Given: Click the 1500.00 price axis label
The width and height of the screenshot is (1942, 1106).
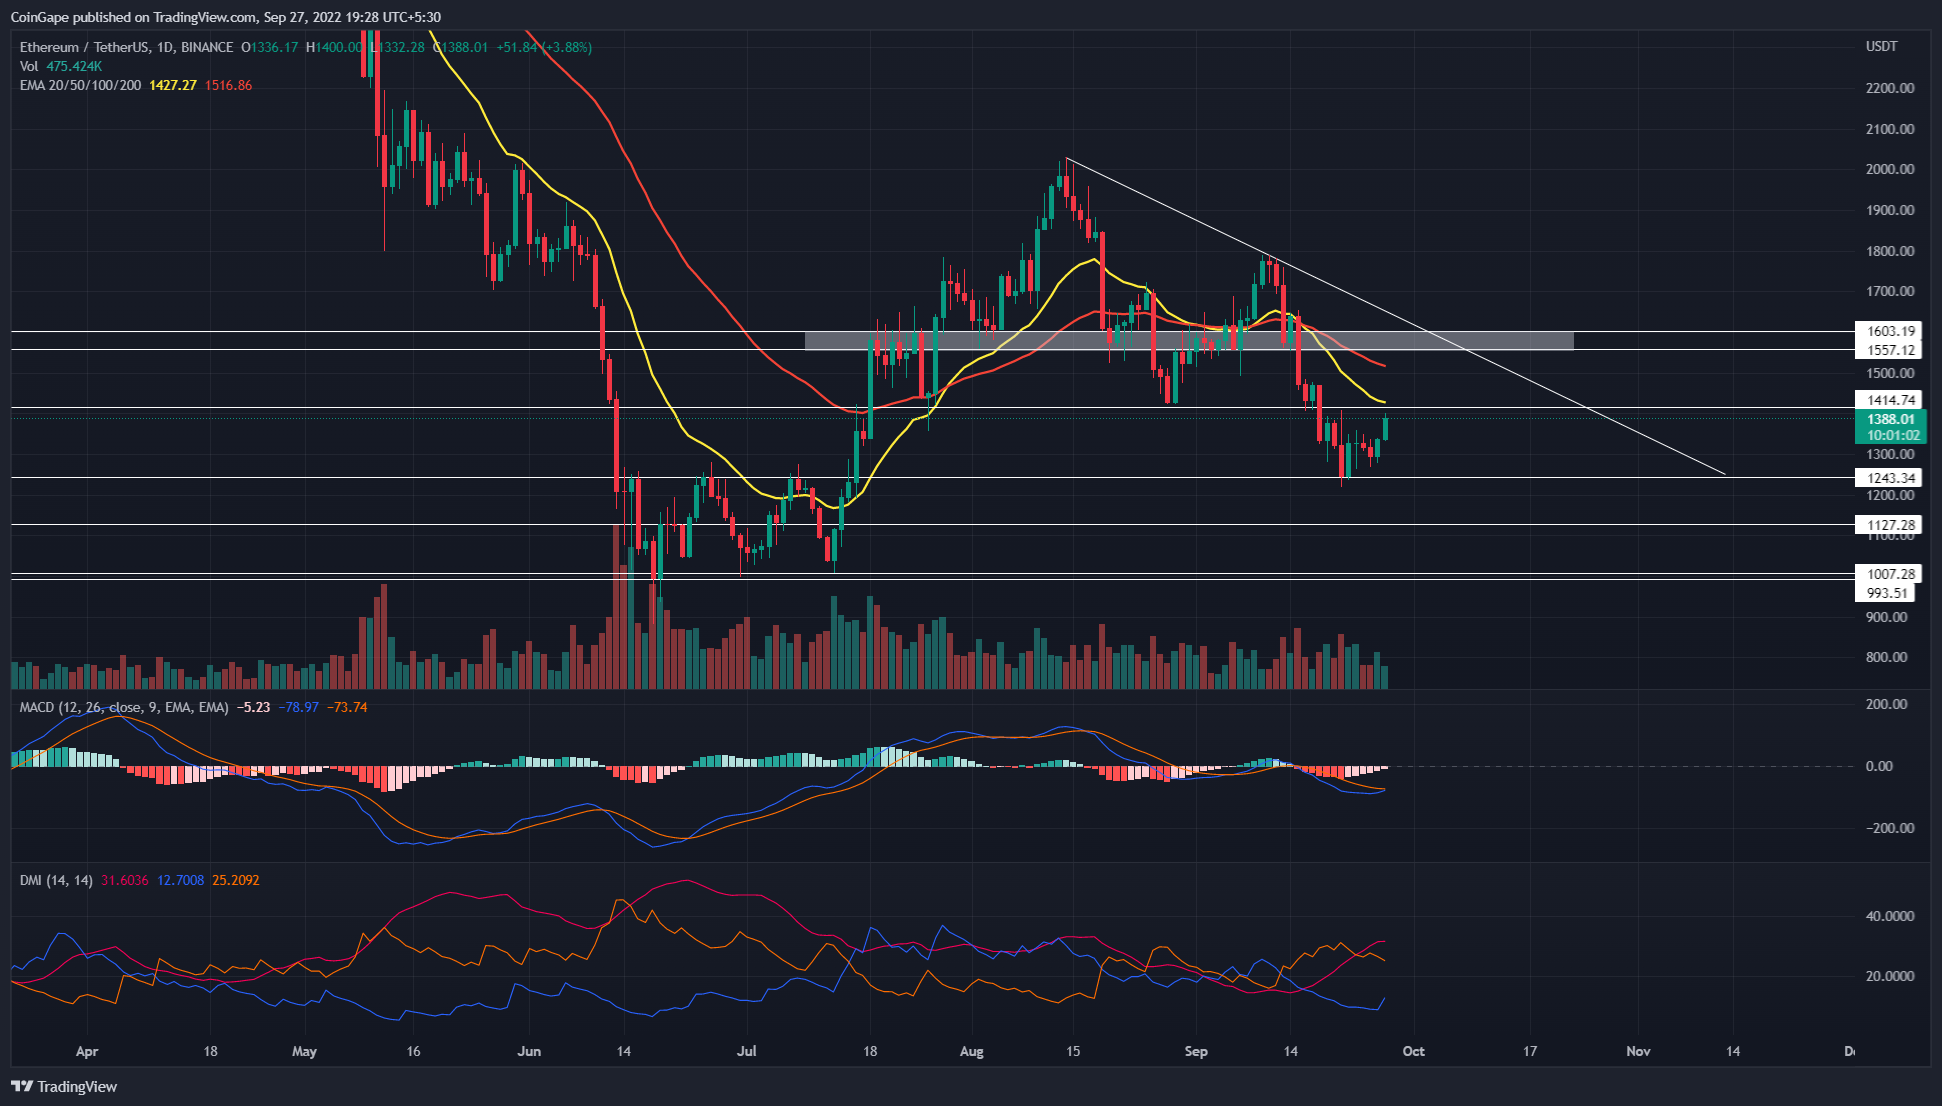Looking at the screenshot, I should click(x=1890, y=373).
